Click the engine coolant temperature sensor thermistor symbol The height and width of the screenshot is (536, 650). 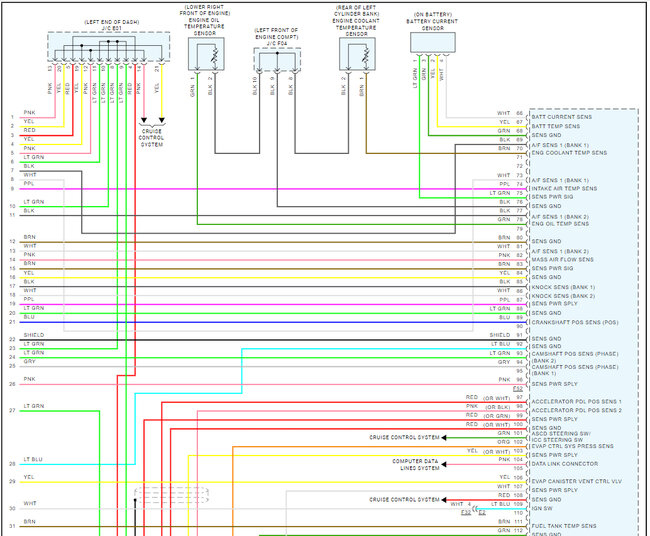(x=366, y=58)
